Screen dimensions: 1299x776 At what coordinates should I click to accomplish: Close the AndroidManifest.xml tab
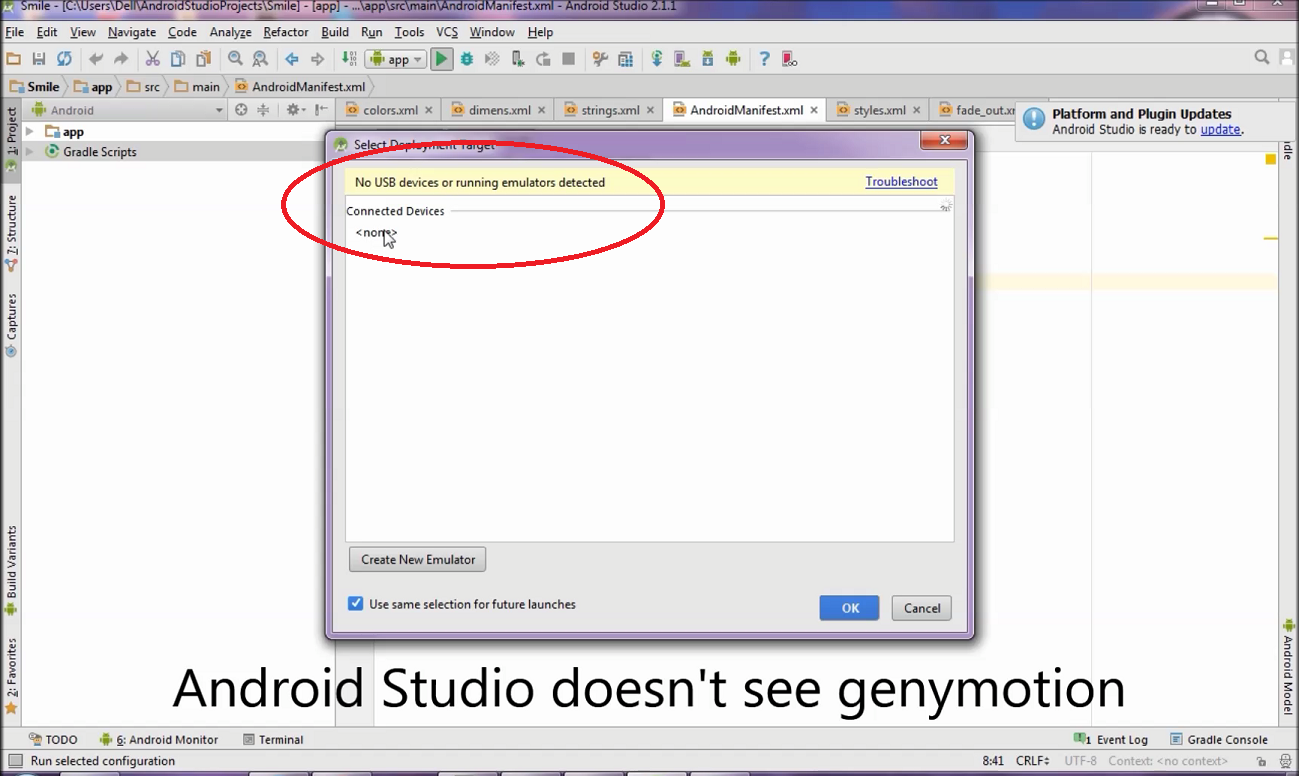(814, 111)
